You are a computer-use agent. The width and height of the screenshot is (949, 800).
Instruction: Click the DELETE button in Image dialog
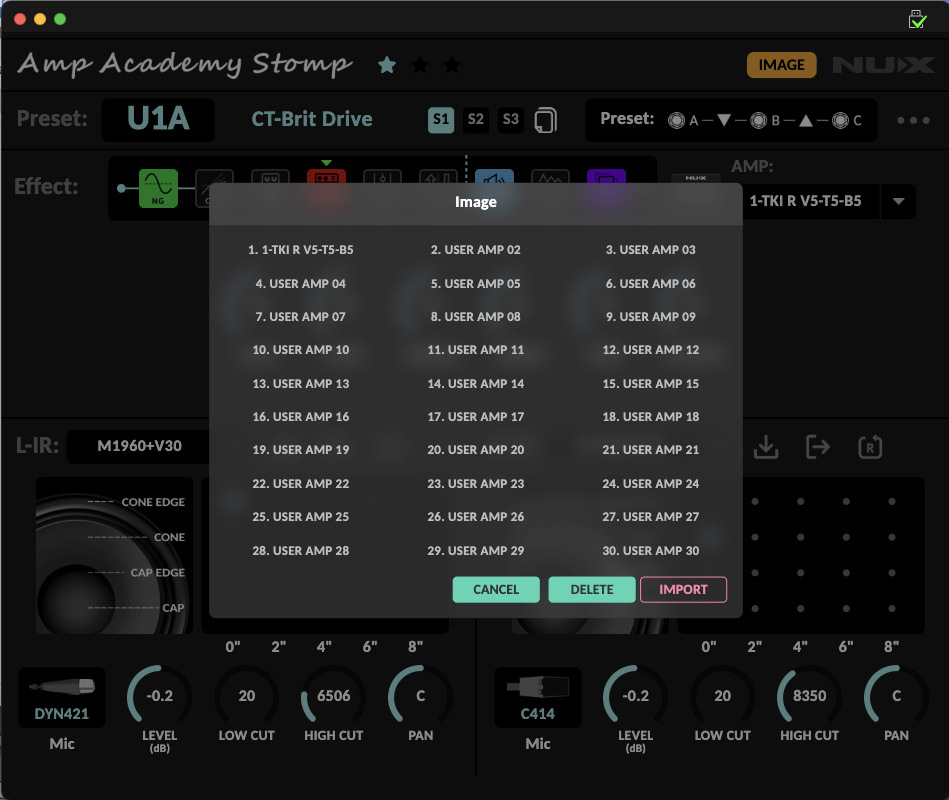click(x=591, y=589)
